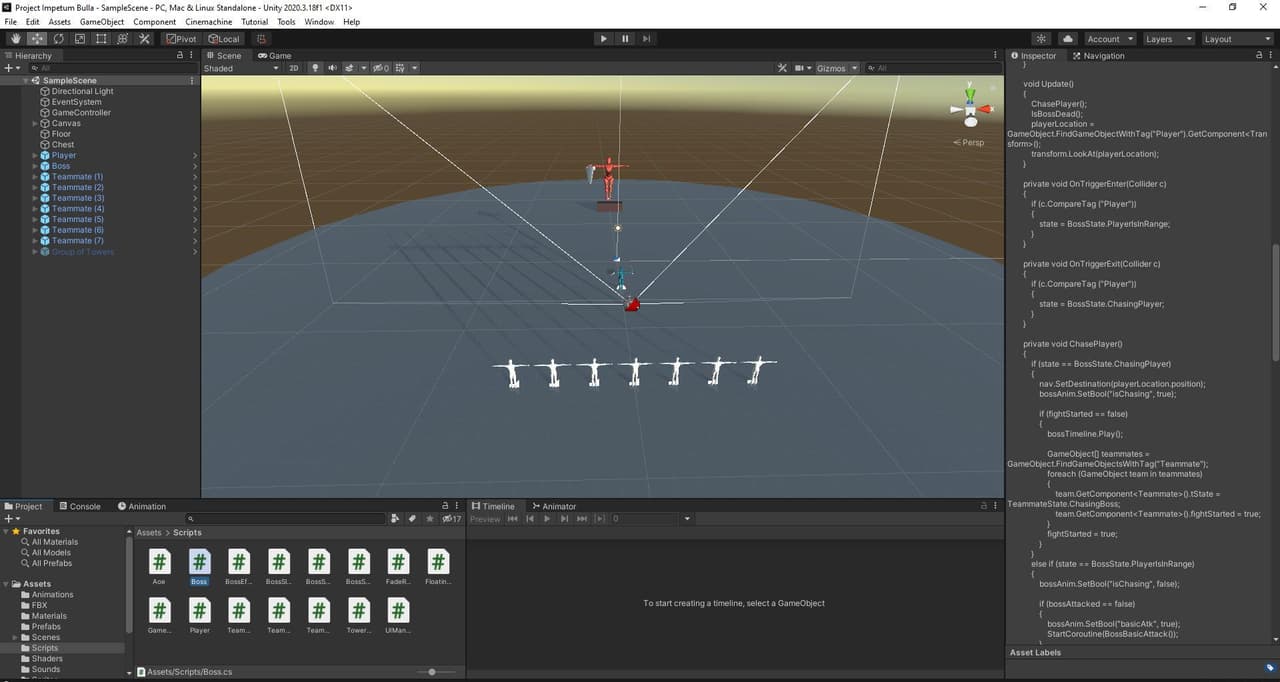
Task: Toggle hidden packages visibility count
Action: coord(452,519)
